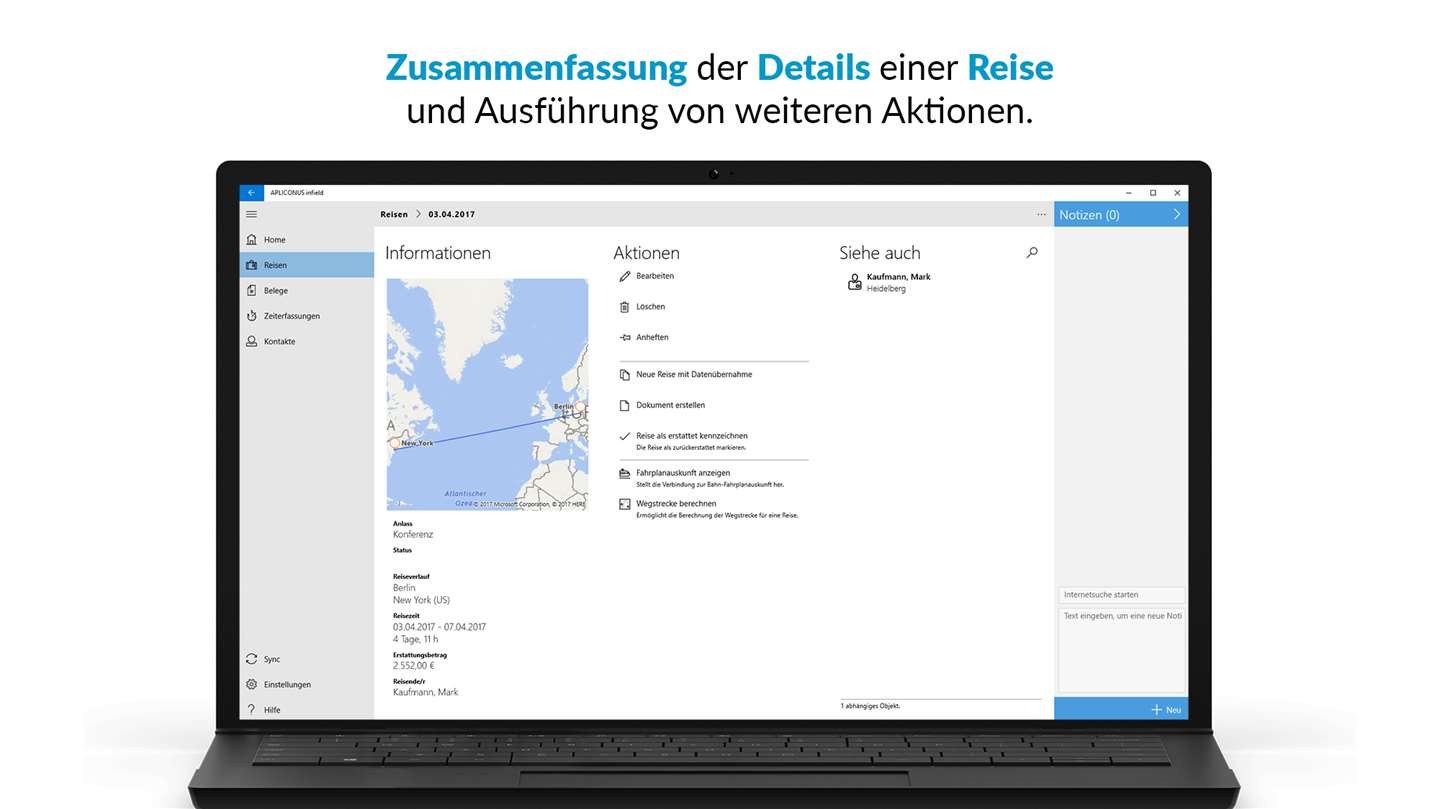Screen dimensions: 1440x809
Task: Open the three-dots more options menu
Action: click(1041, 214)
